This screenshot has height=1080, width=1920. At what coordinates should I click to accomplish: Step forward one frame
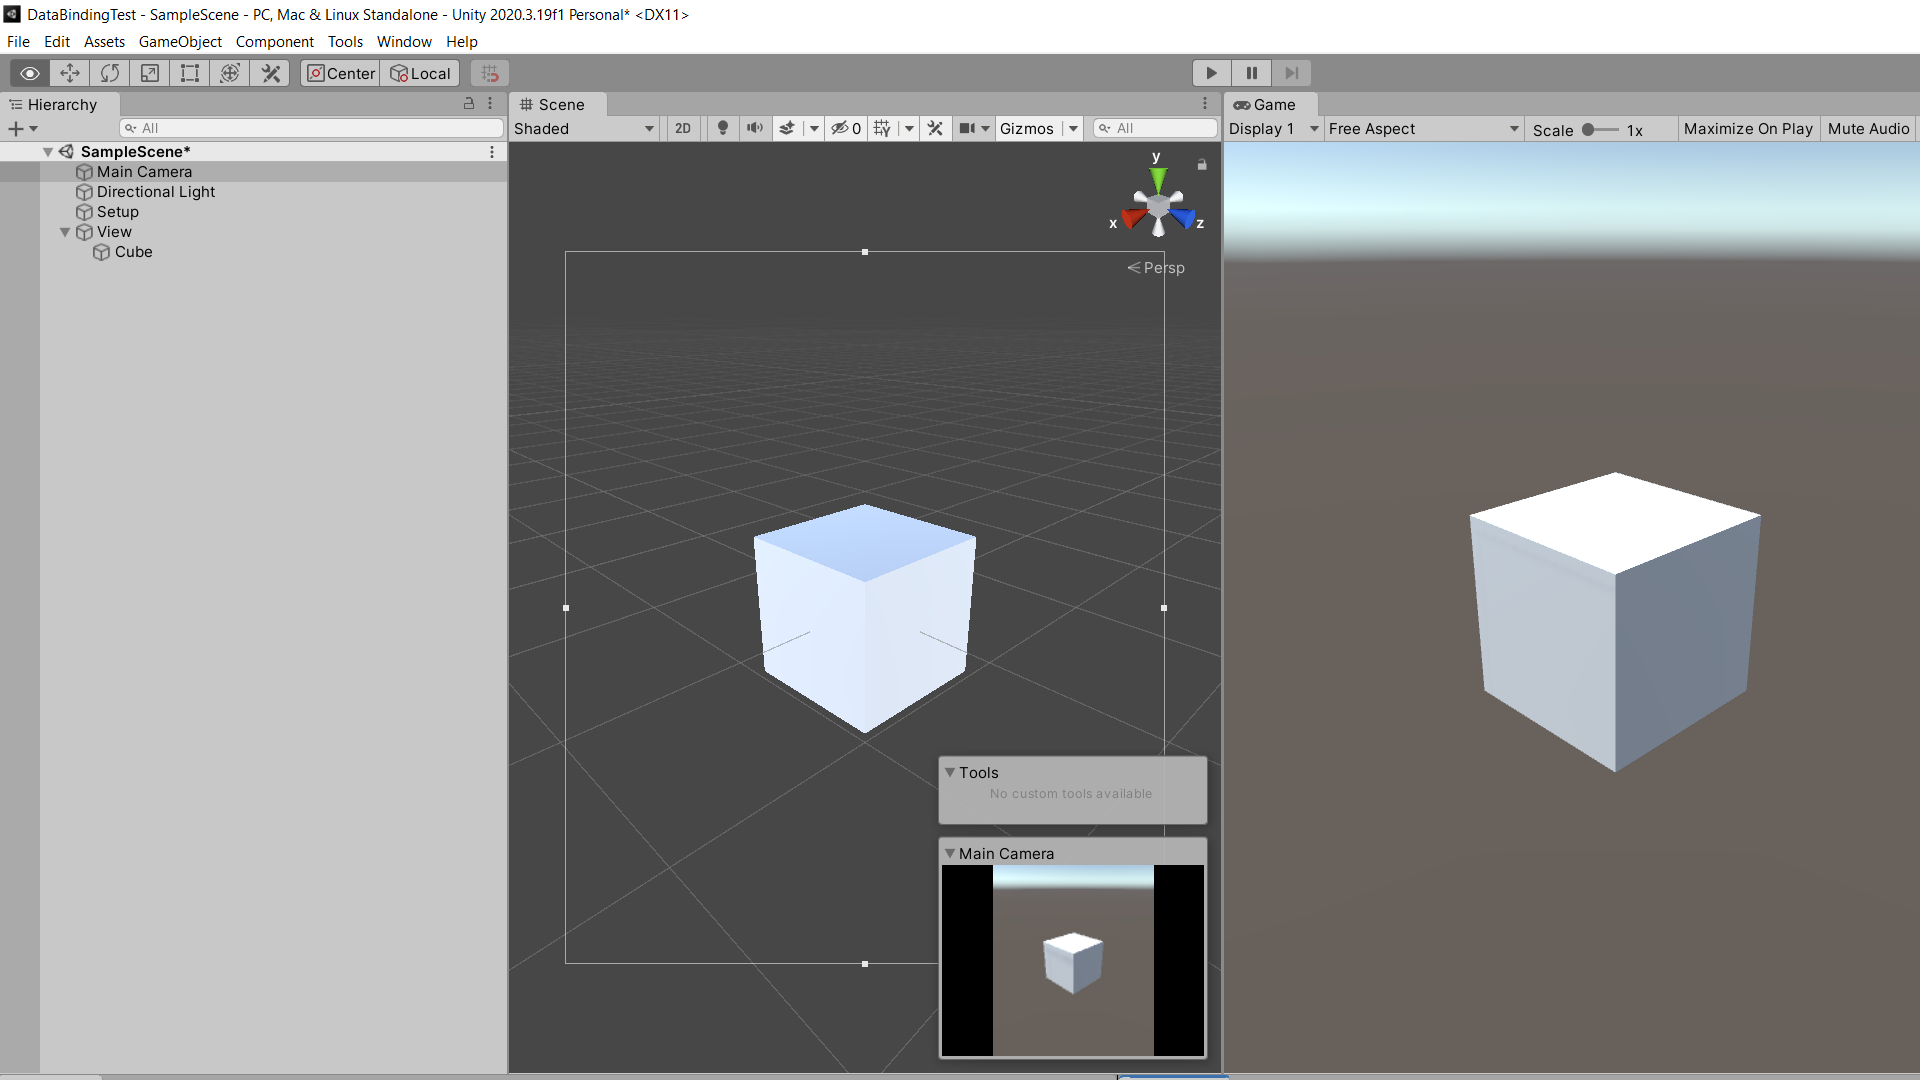[1292, 73]
